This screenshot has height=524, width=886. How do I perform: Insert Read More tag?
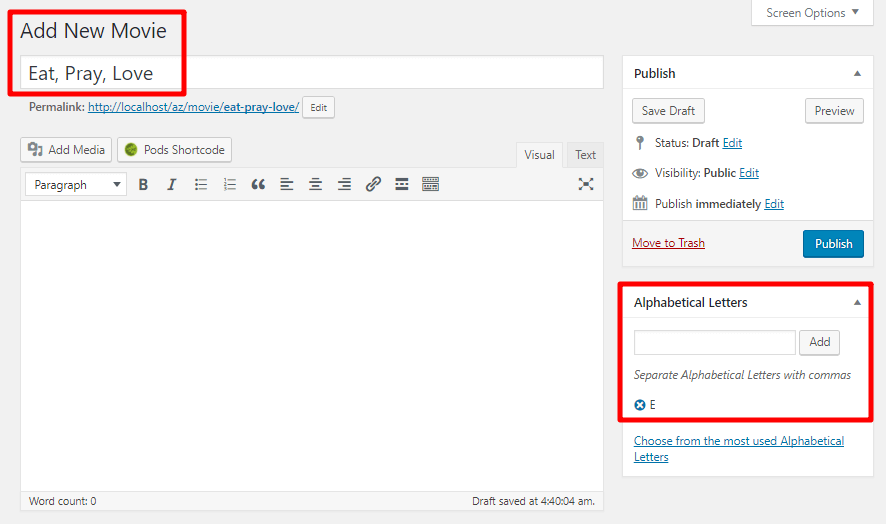click(402, 184)
